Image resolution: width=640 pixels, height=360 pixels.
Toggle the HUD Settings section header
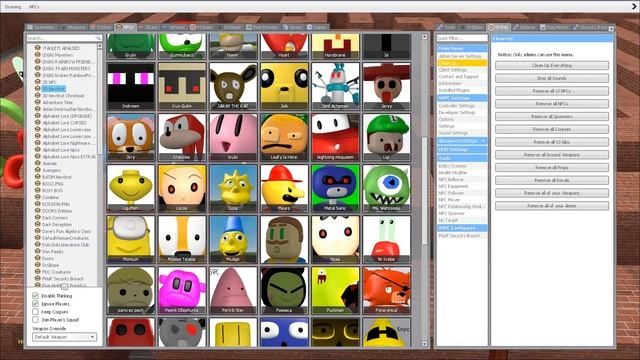(462, 150)
